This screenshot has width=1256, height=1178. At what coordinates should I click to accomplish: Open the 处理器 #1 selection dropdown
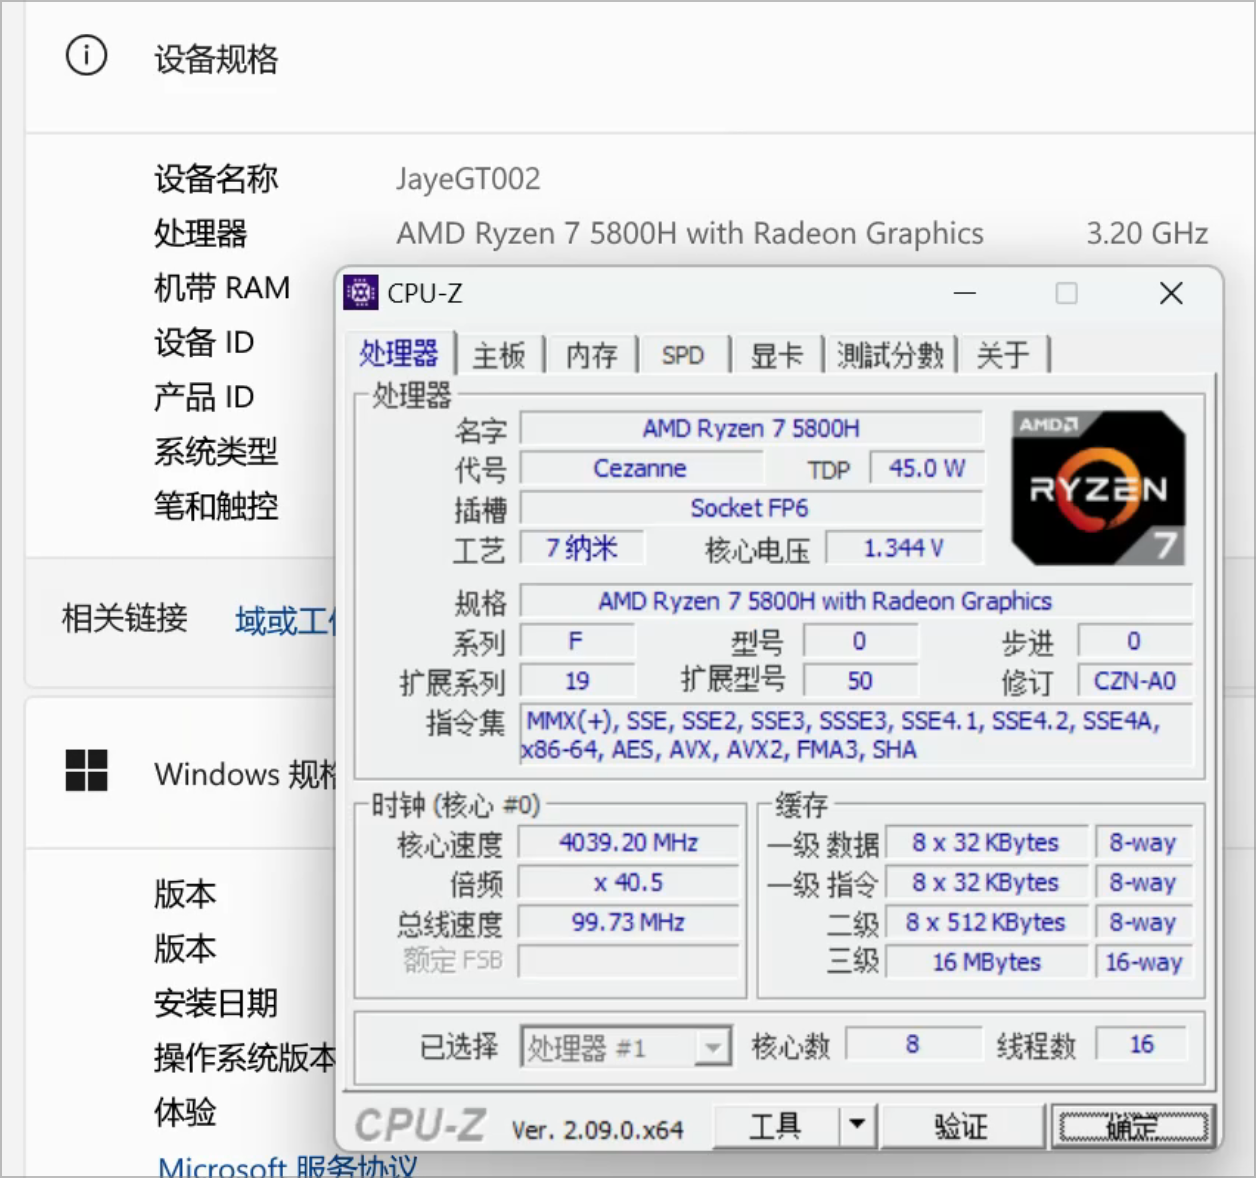[x=712, y=1048]
